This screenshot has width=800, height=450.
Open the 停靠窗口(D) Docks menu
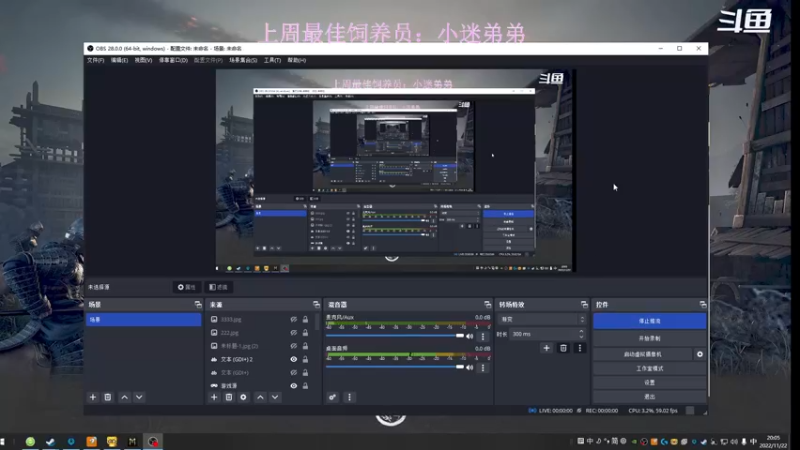[173, 60]
